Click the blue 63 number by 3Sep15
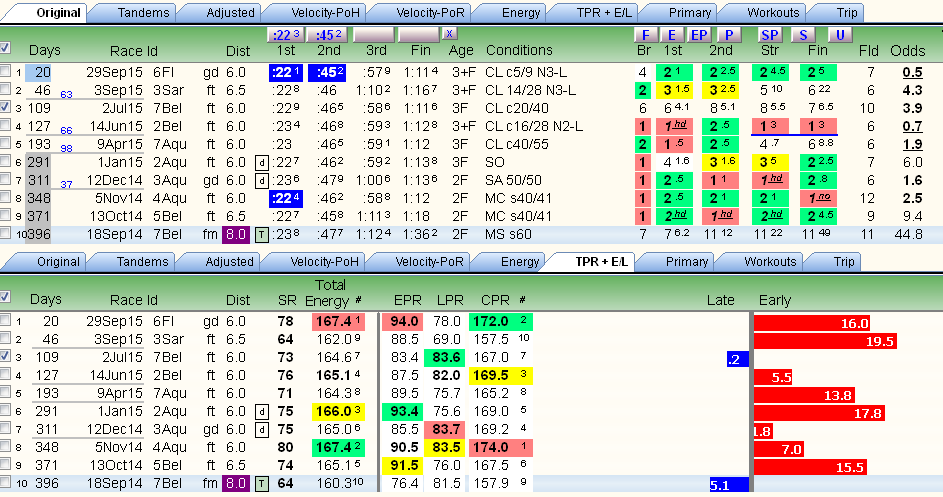Viewport: 943px width, 497px height. 66,94
